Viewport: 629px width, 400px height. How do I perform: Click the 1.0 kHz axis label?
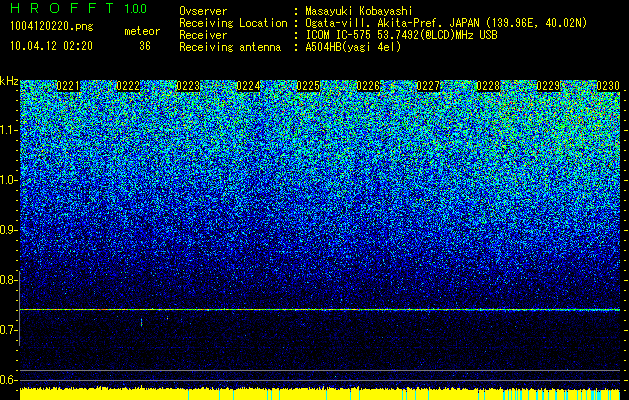click(9, 180)
